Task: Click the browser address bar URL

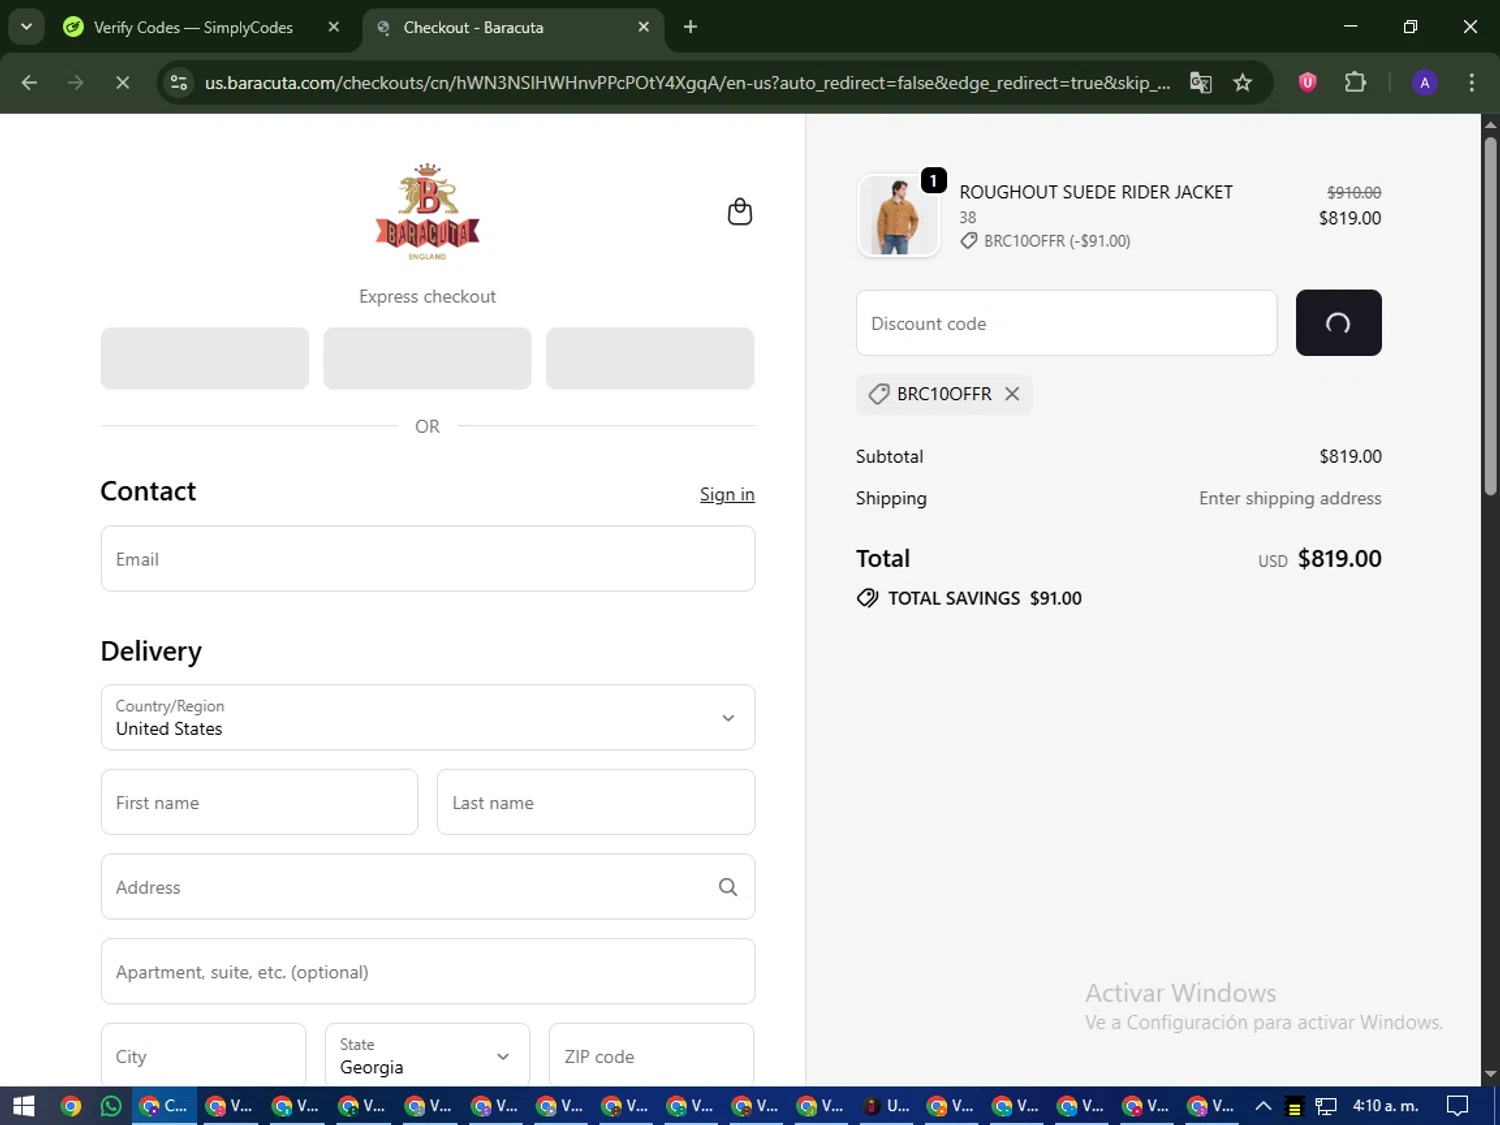Action: point(687,83)
